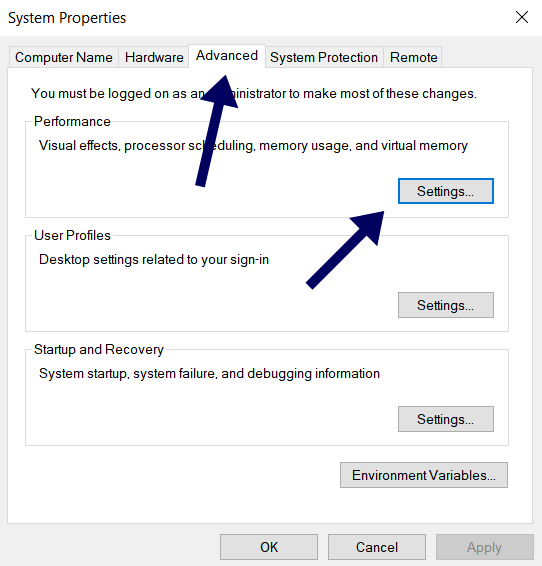This screenshot has width=542, height=566.
Task: Close the System Properties dialog
Action: coord(522,17)
